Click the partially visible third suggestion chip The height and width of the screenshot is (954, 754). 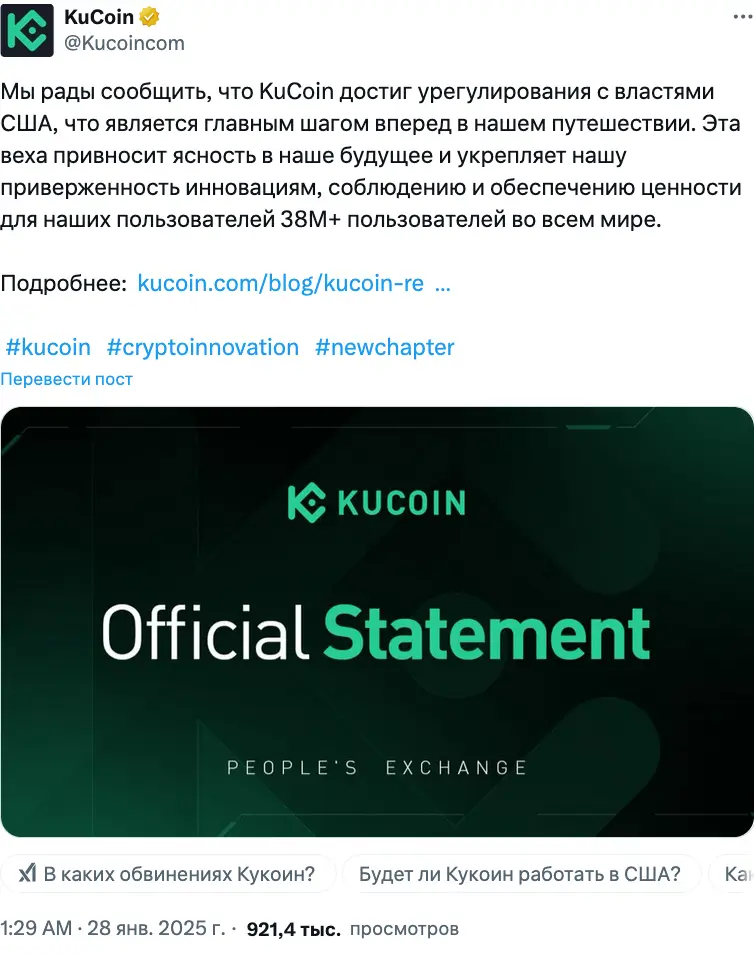(736, 874)
